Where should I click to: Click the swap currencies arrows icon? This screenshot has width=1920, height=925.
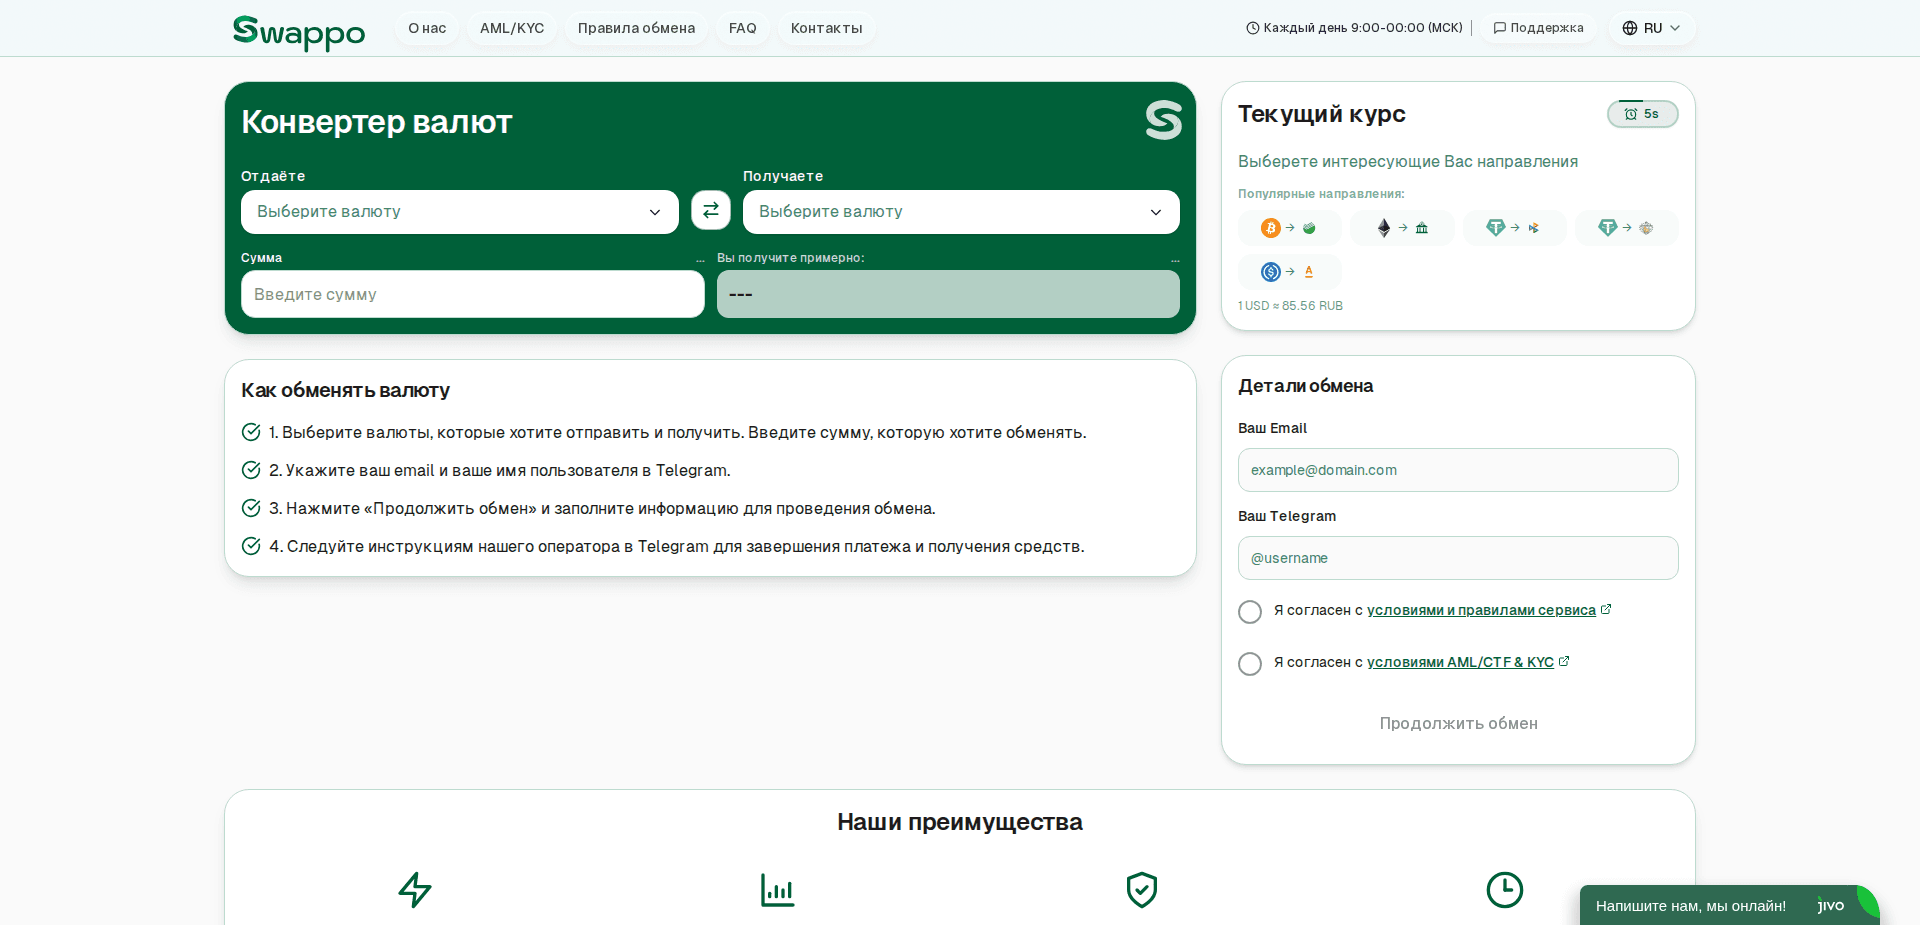tap(710, 211)
